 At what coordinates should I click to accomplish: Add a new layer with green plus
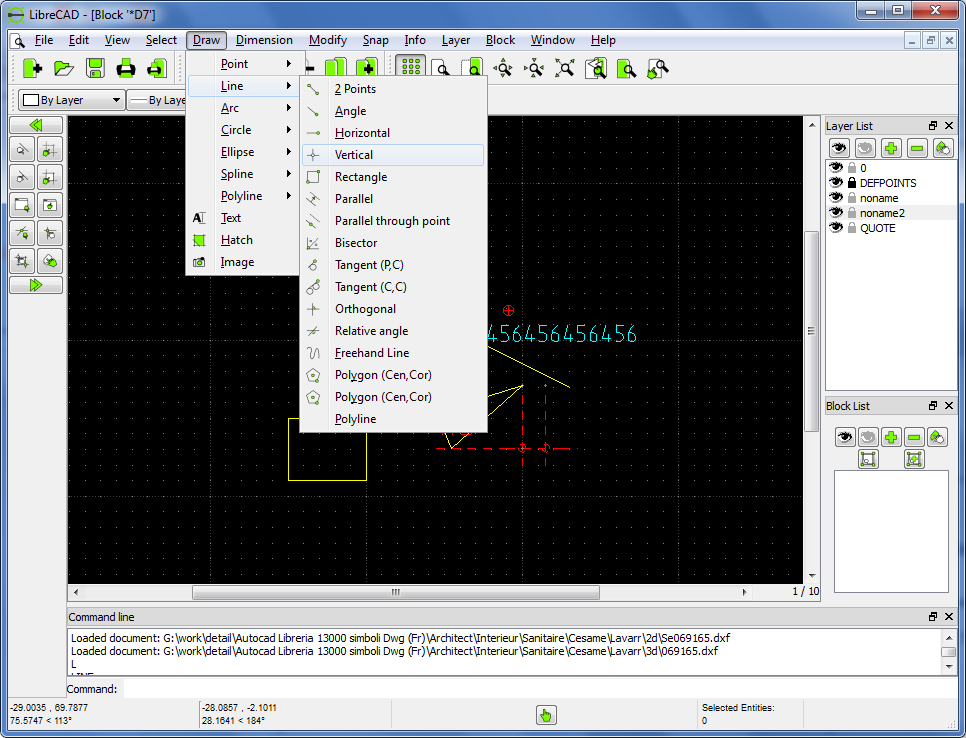pos(891,148)
